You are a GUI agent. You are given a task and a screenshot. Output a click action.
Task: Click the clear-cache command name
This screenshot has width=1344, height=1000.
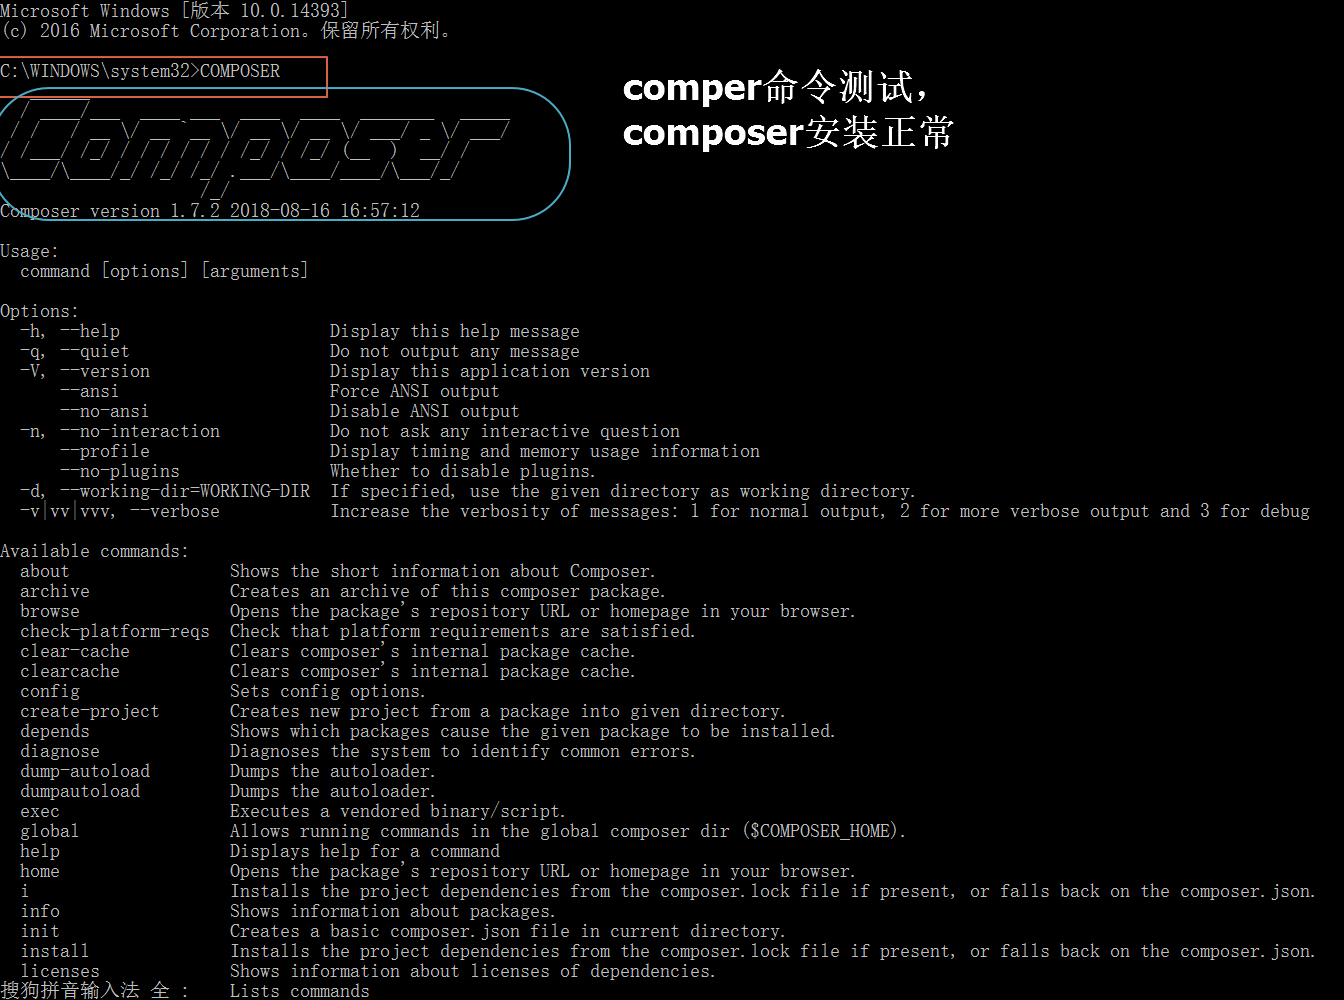coord(75,651)
